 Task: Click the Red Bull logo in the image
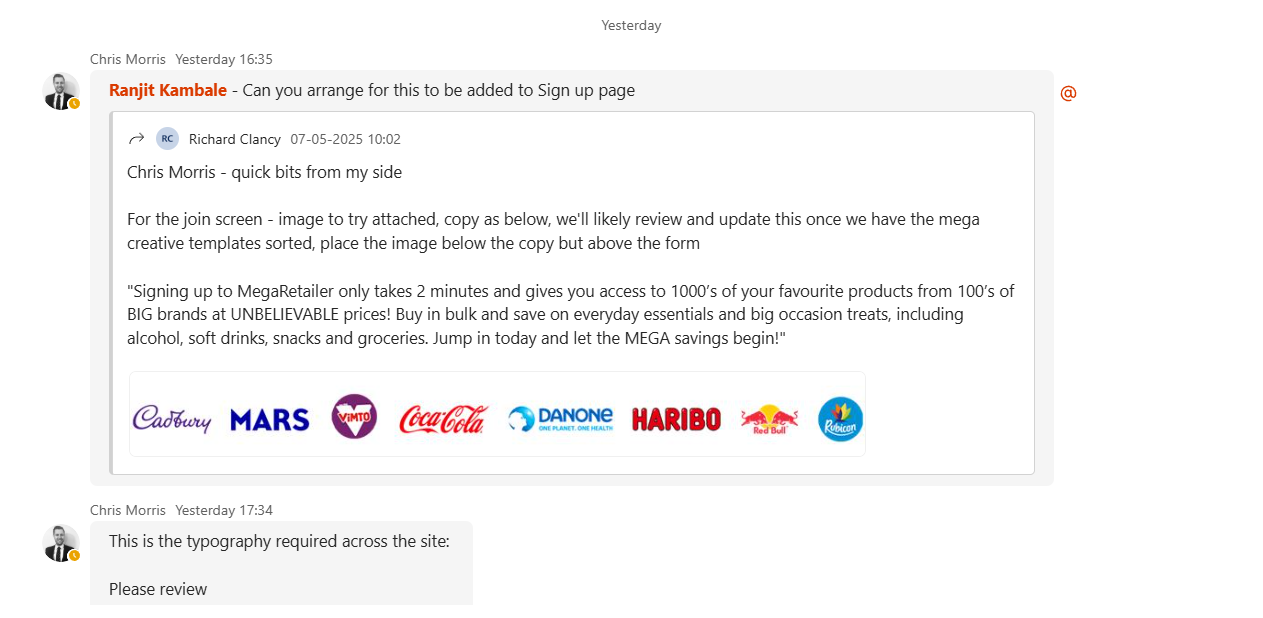coord(769,418)
